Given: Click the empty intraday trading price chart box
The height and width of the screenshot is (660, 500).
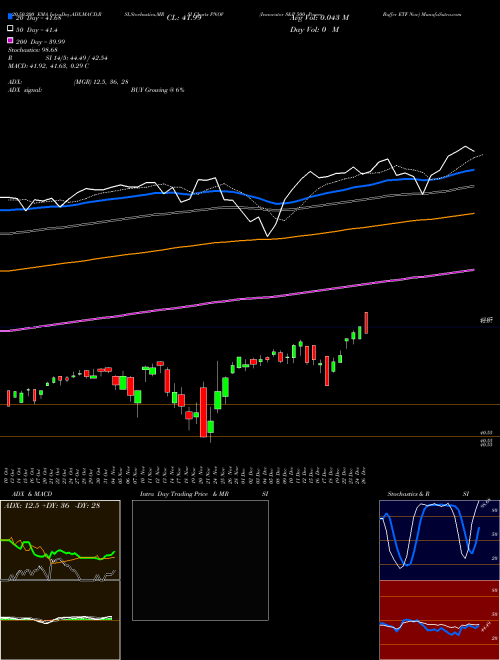Looking at the screenshot, I should tap(200, 560).
